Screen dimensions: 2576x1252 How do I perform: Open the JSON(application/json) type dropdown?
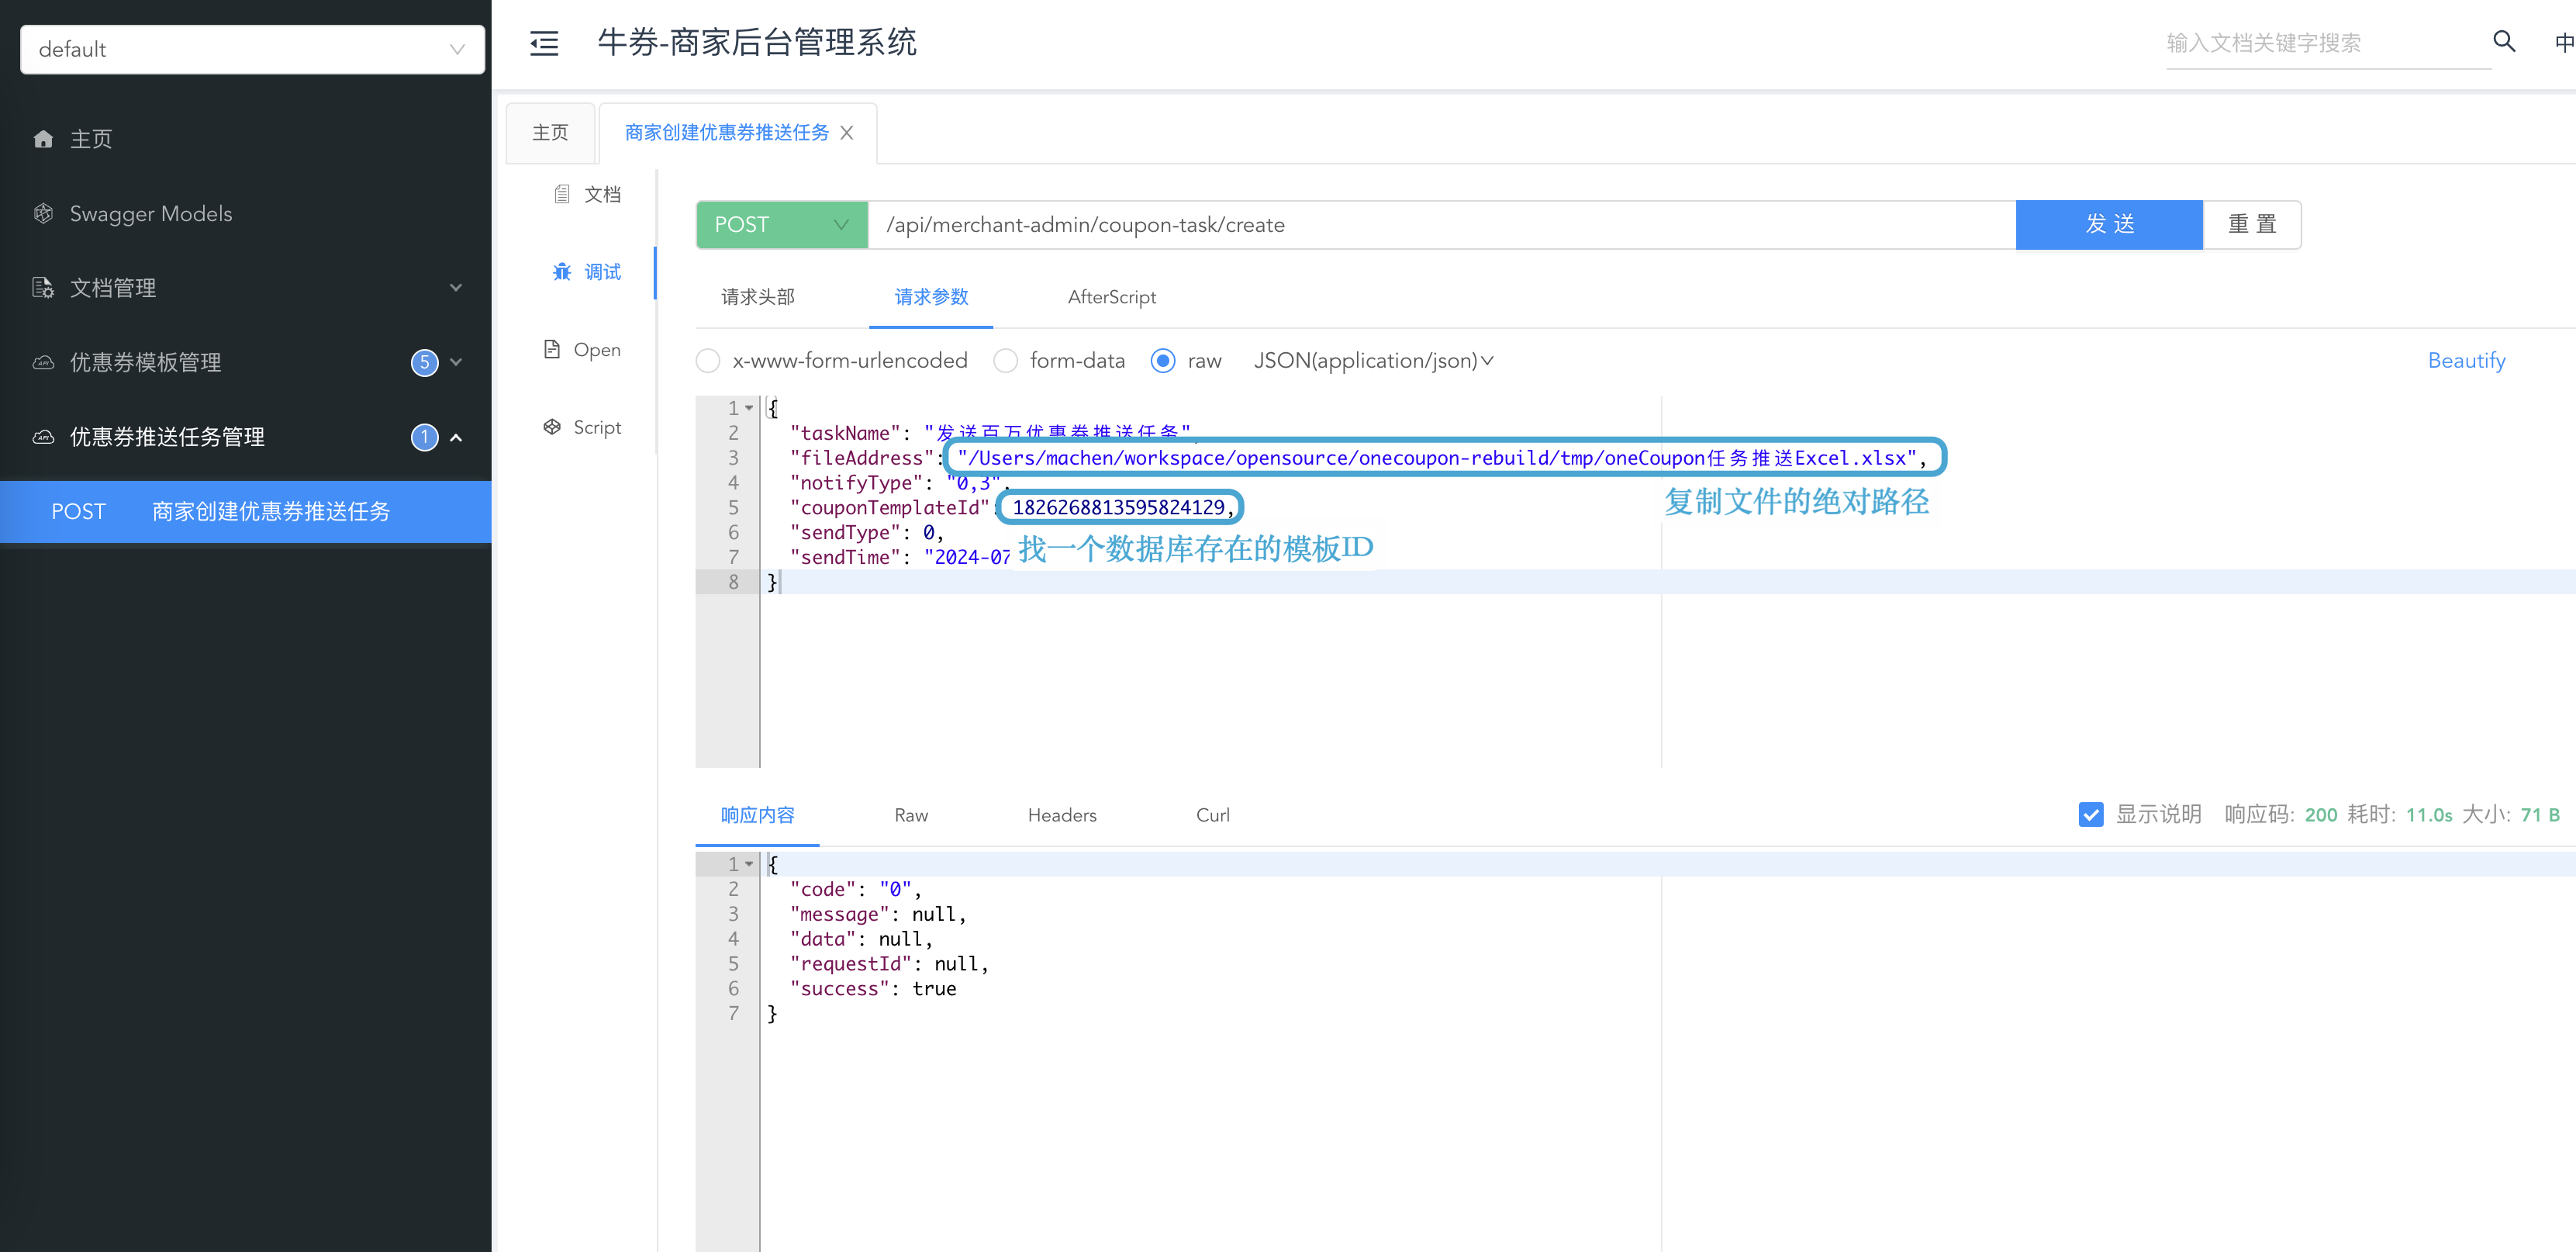tap(1372, 361)
